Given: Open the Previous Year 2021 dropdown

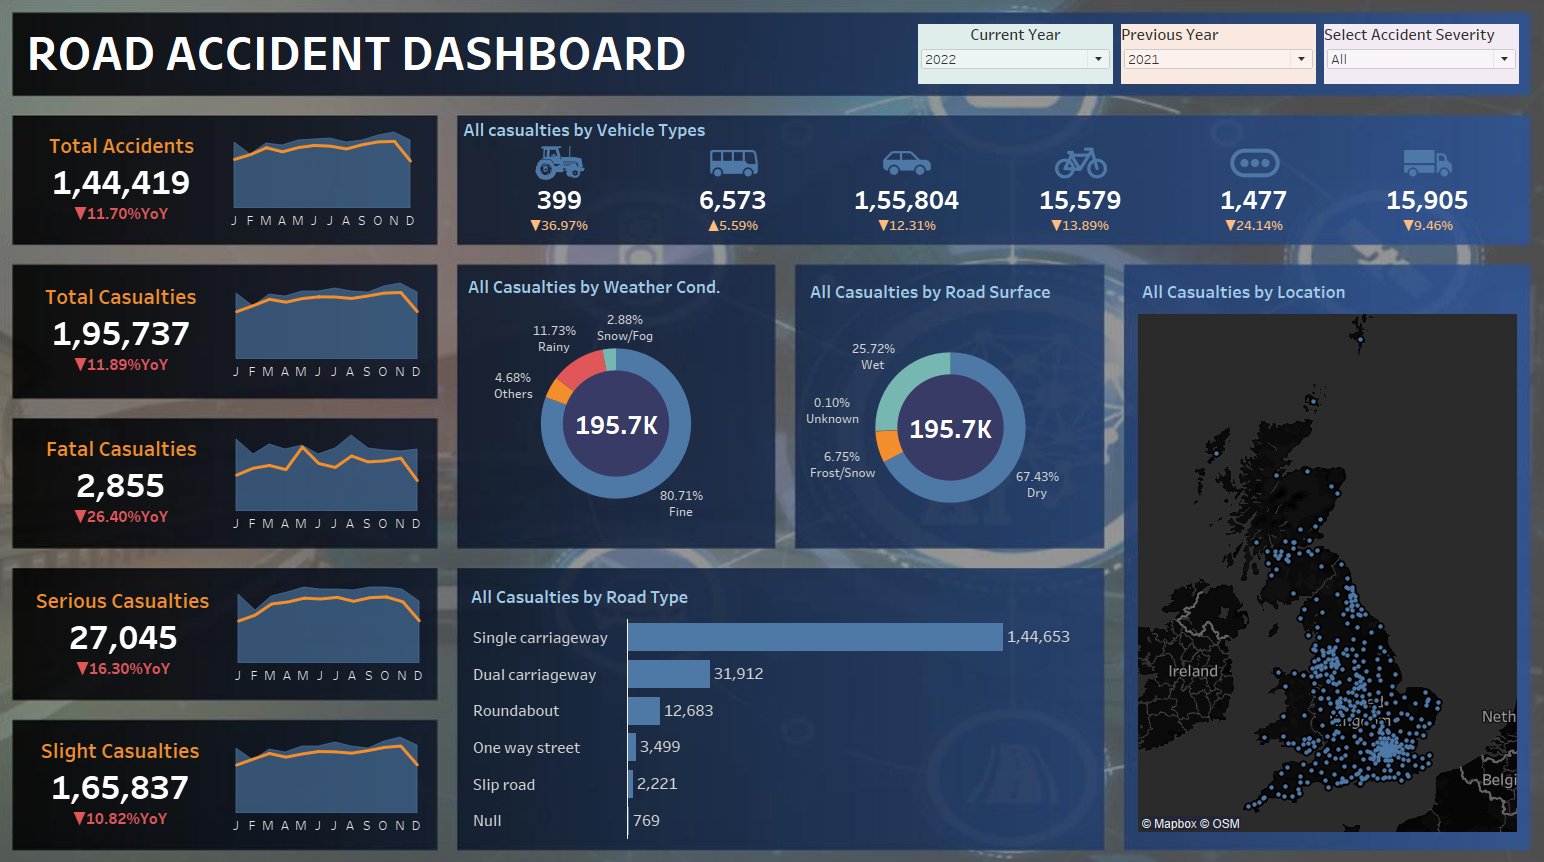Looking at the screenshot, I should [x=1218, y=59].
